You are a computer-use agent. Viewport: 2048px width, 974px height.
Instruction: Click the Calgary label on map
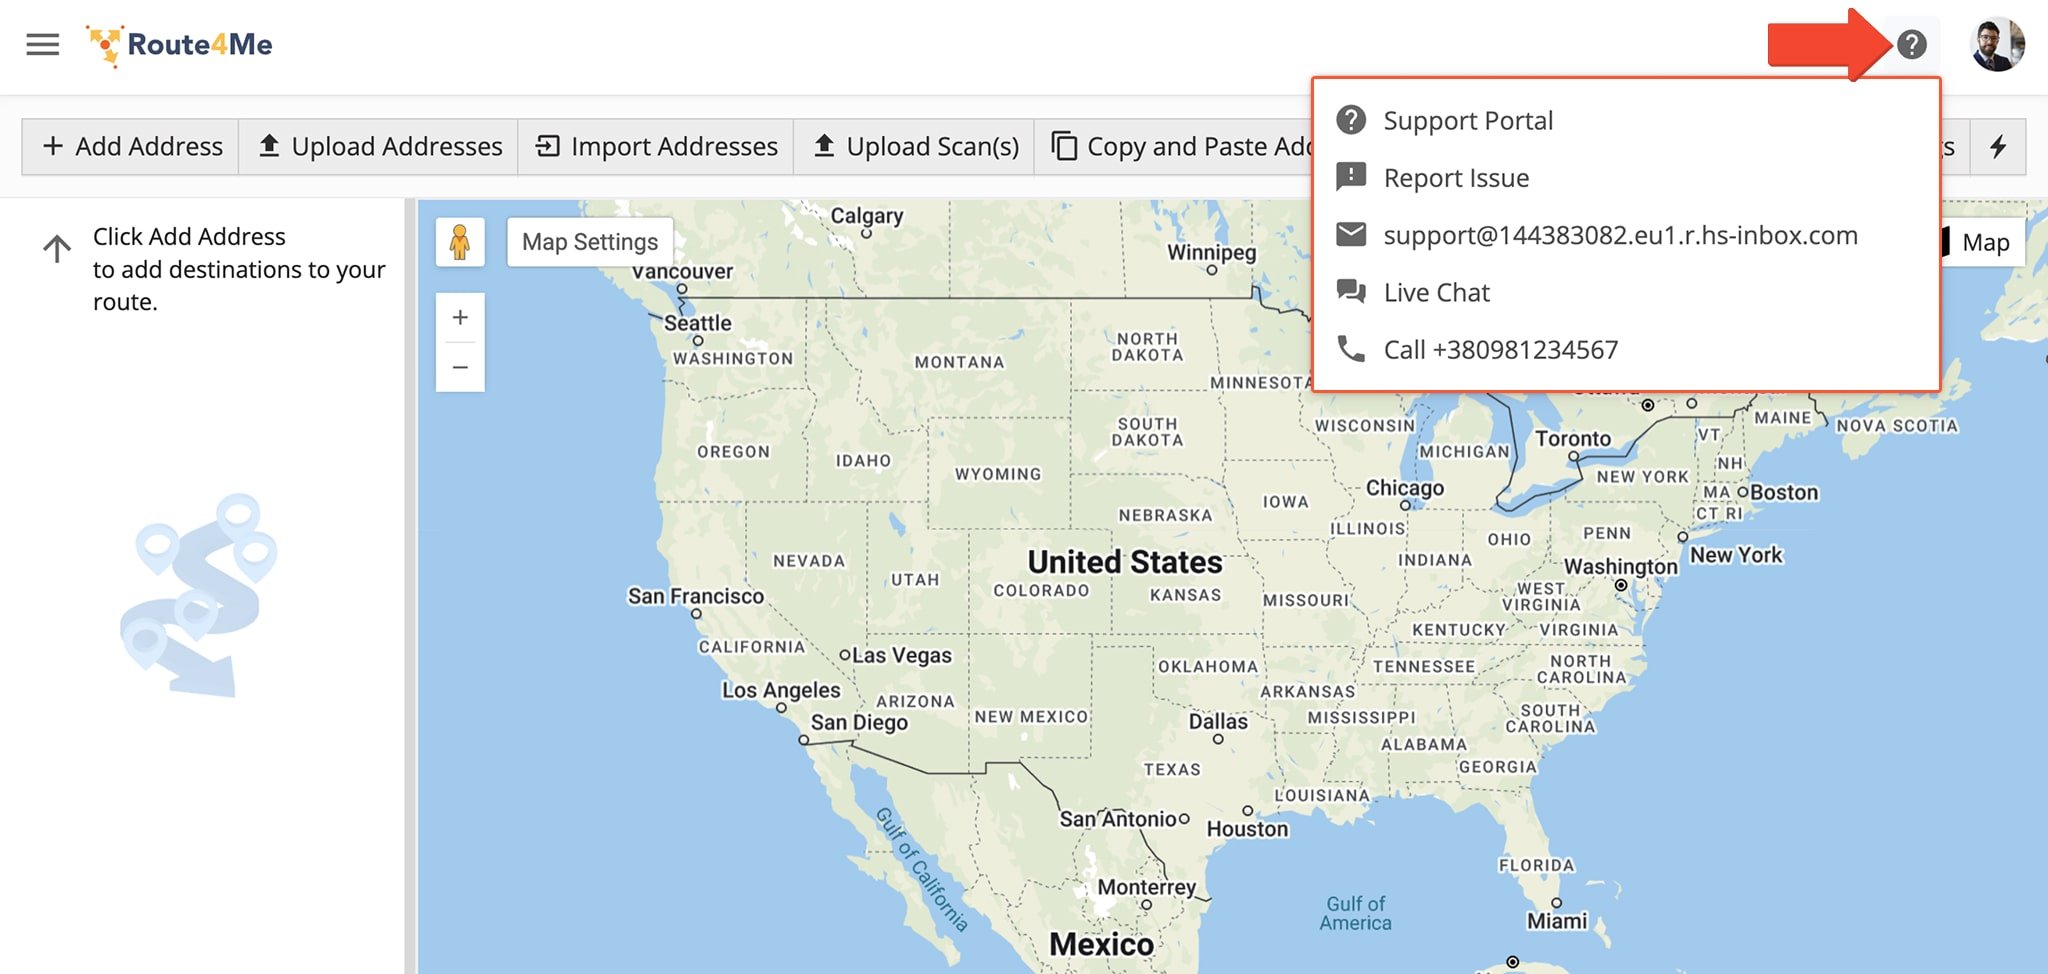coord(867,216)
